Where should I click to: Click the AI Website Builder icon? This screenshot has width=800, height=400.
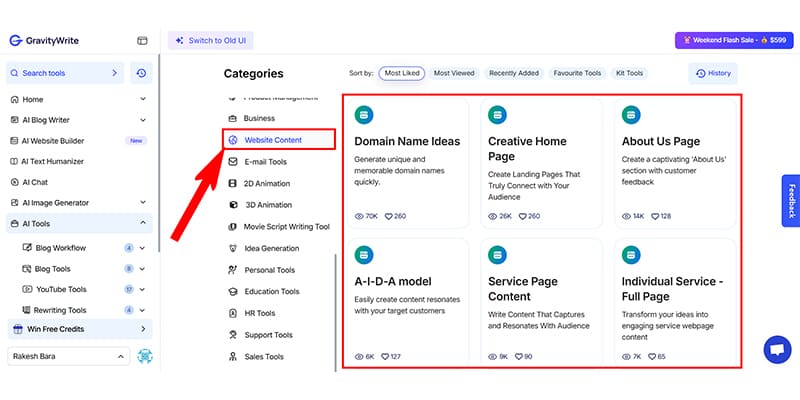(x=14, y=141)
